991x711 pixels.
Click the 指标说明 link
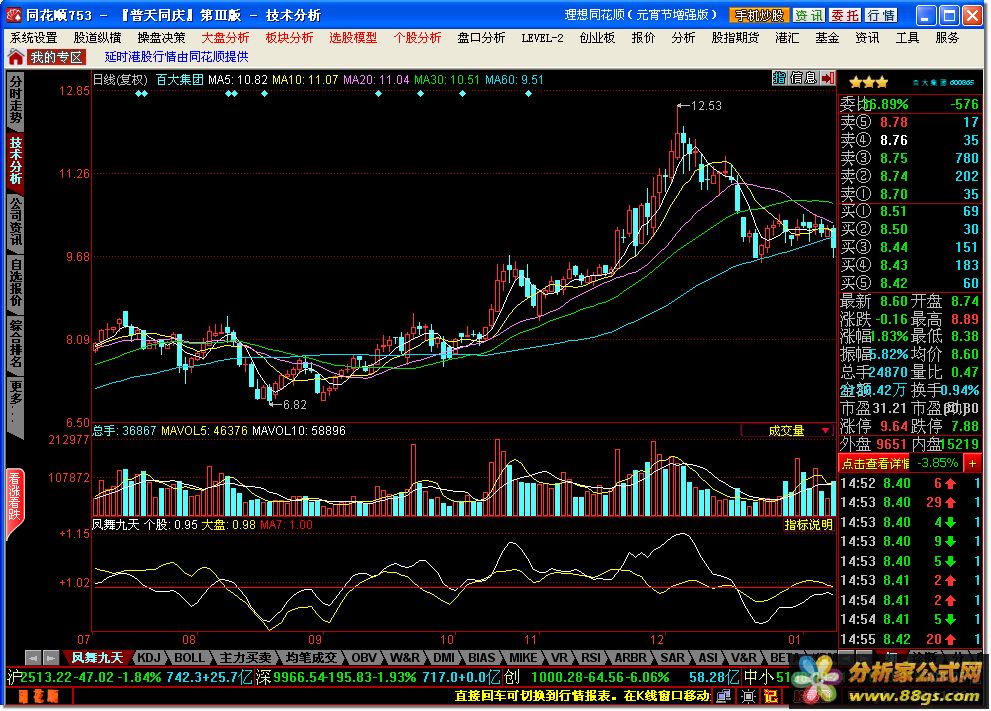(808, 525)
